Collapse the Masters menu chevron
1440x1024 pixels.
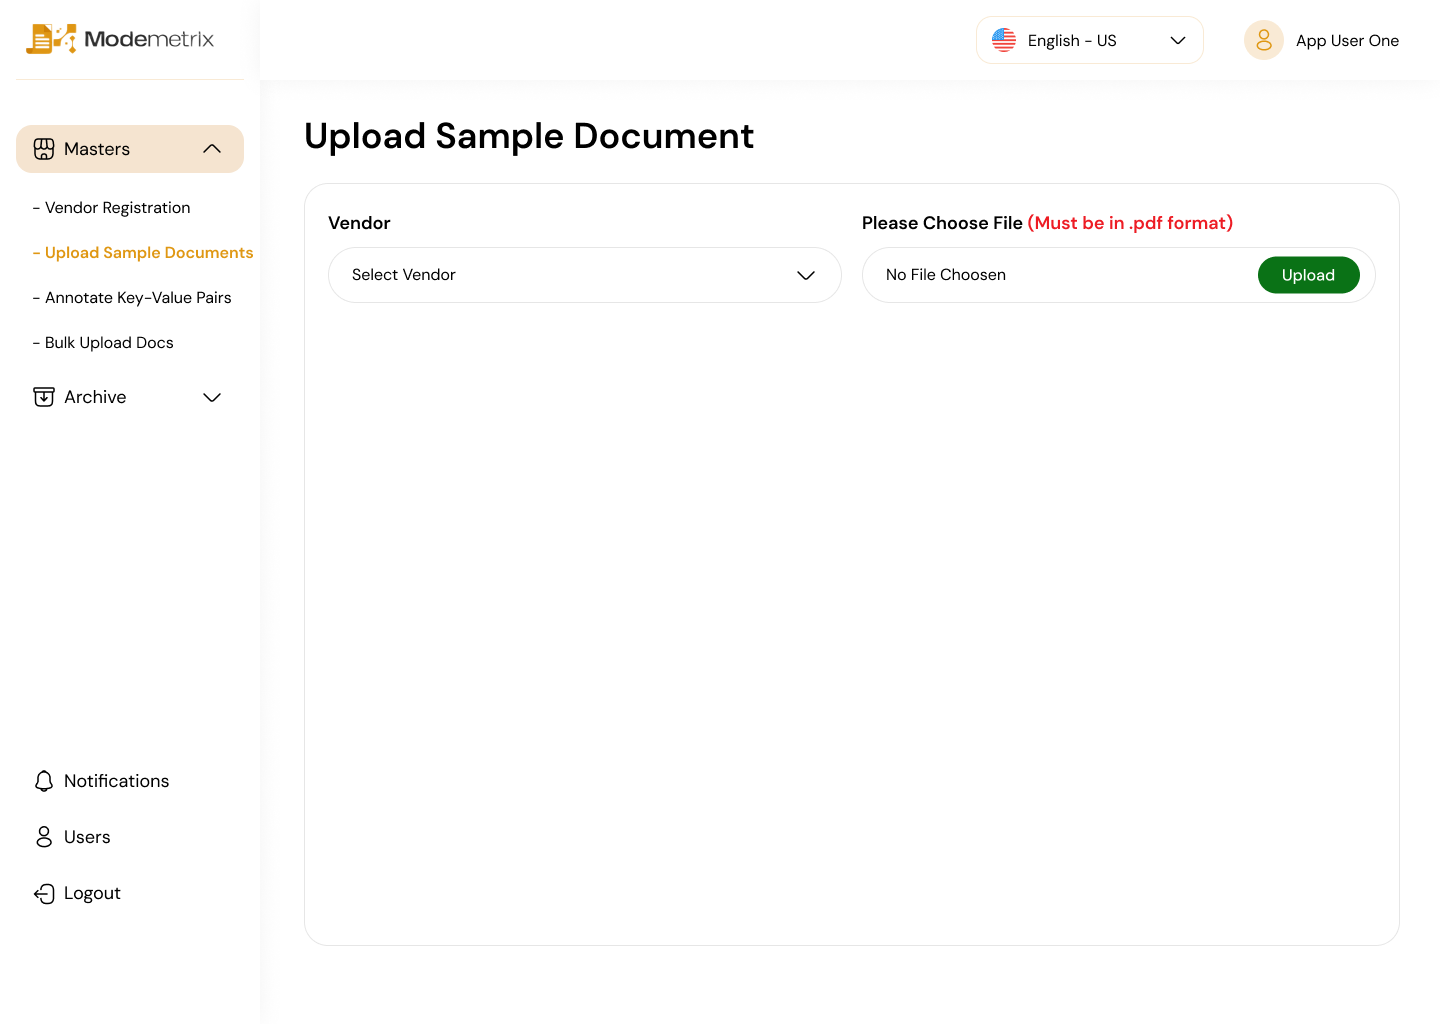[x=212, y=149]
